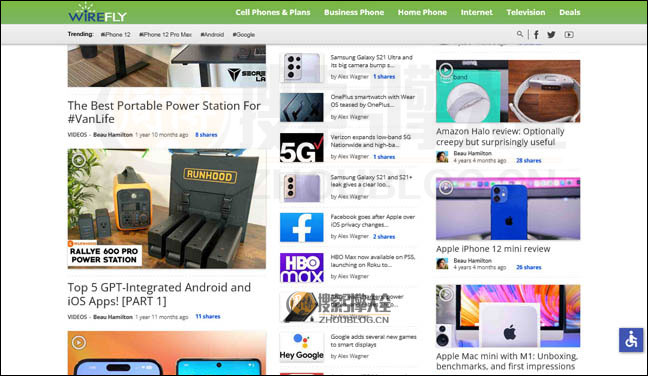Open the accessibility wheelchair widget
This screenshot has height=376, width=648.
631,340
